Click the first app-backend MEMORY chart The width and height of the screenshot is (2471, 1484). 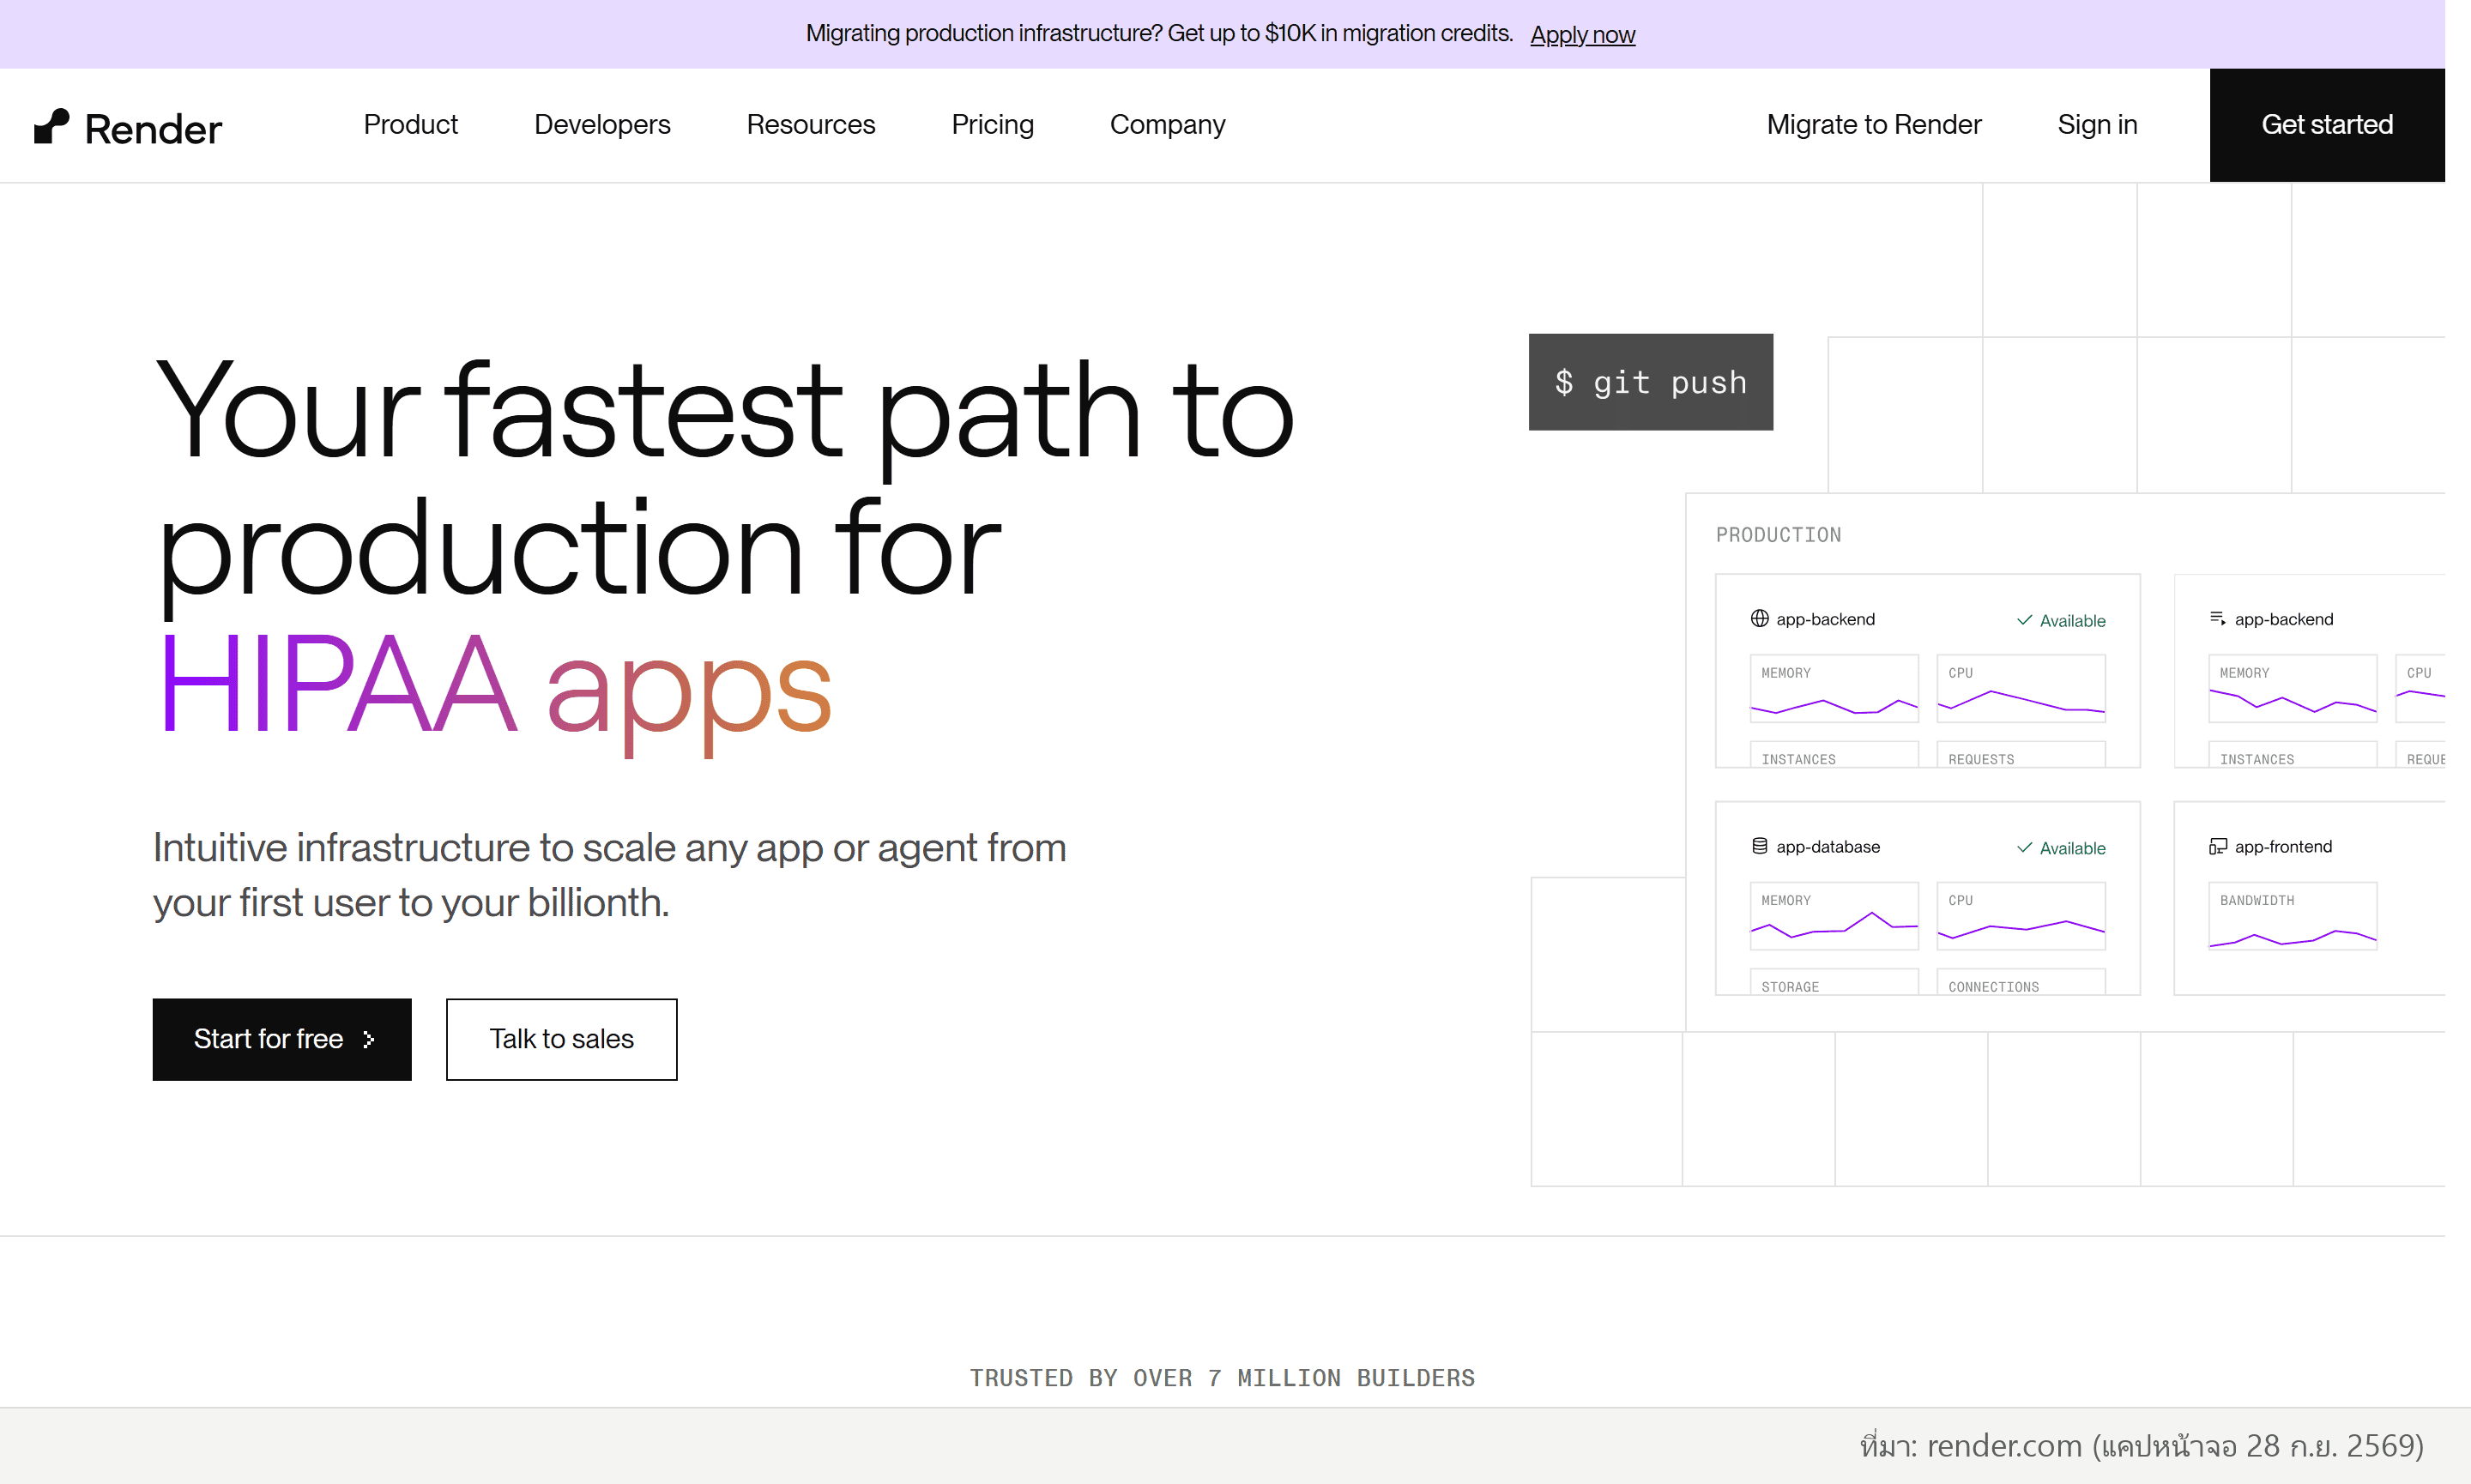pos(1834,688)
